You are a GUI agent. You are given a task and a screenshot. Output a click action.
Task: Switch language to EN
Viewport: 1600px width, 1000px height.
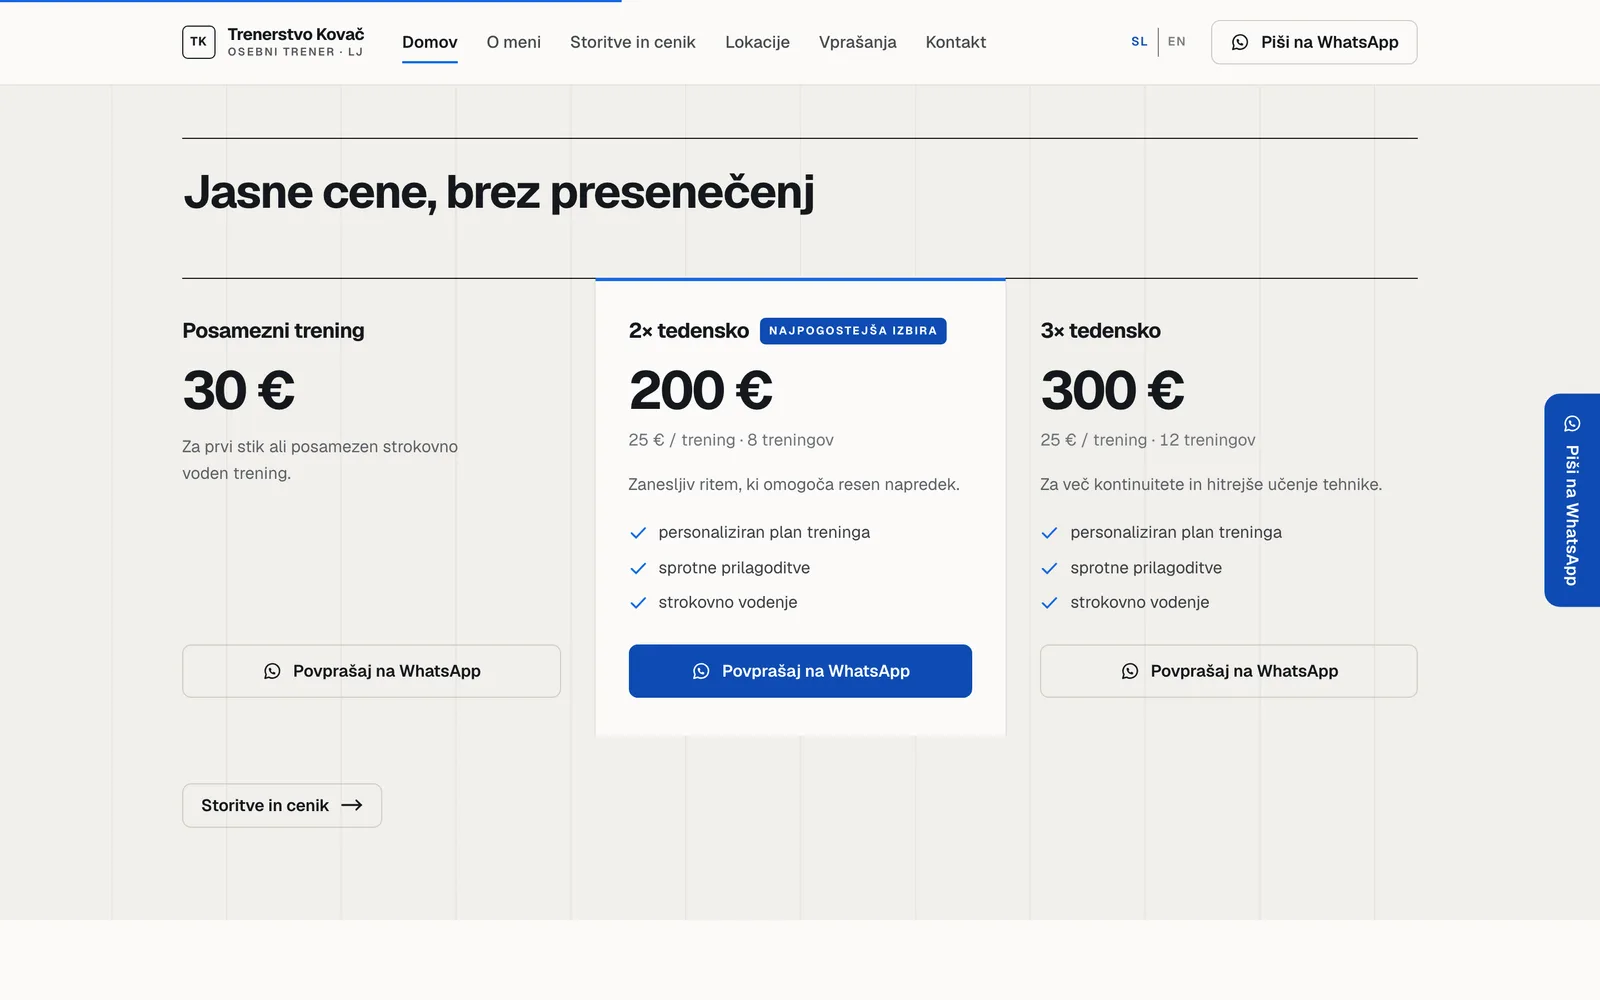1177,42
